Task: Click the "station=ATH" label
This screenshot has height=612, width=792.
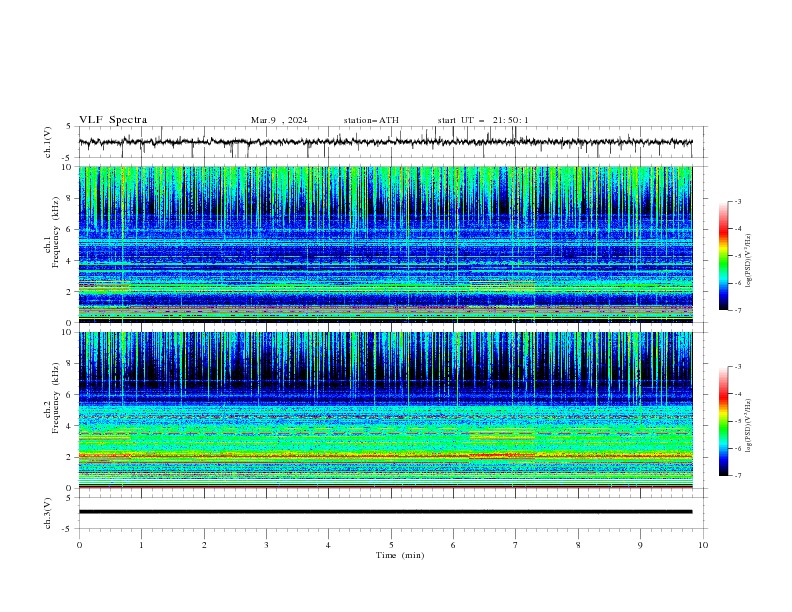Action: [371, 120]
